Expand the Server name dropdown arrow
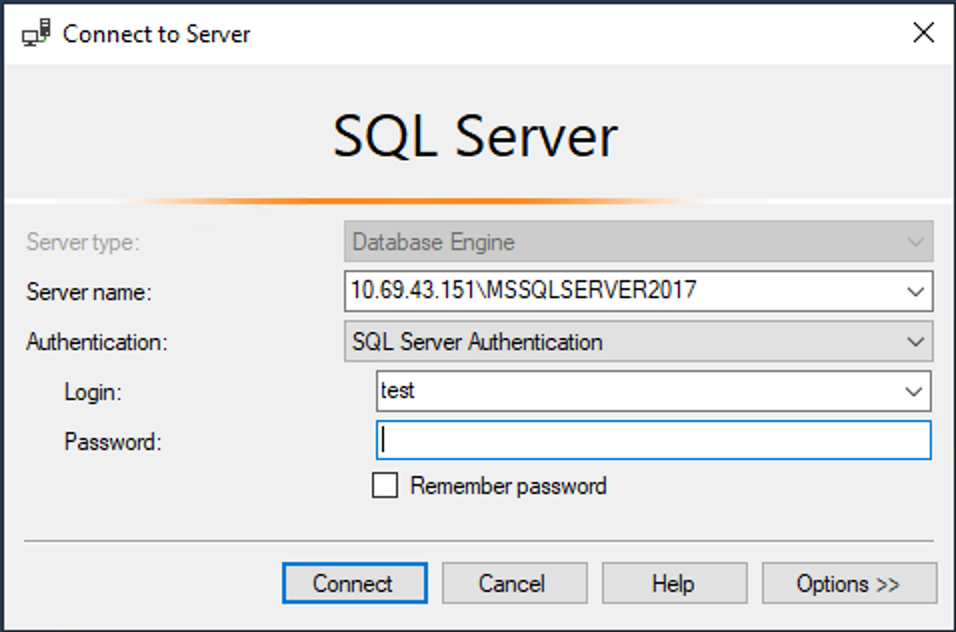Screen dimensions: 956x632 (x=914, y=292)
